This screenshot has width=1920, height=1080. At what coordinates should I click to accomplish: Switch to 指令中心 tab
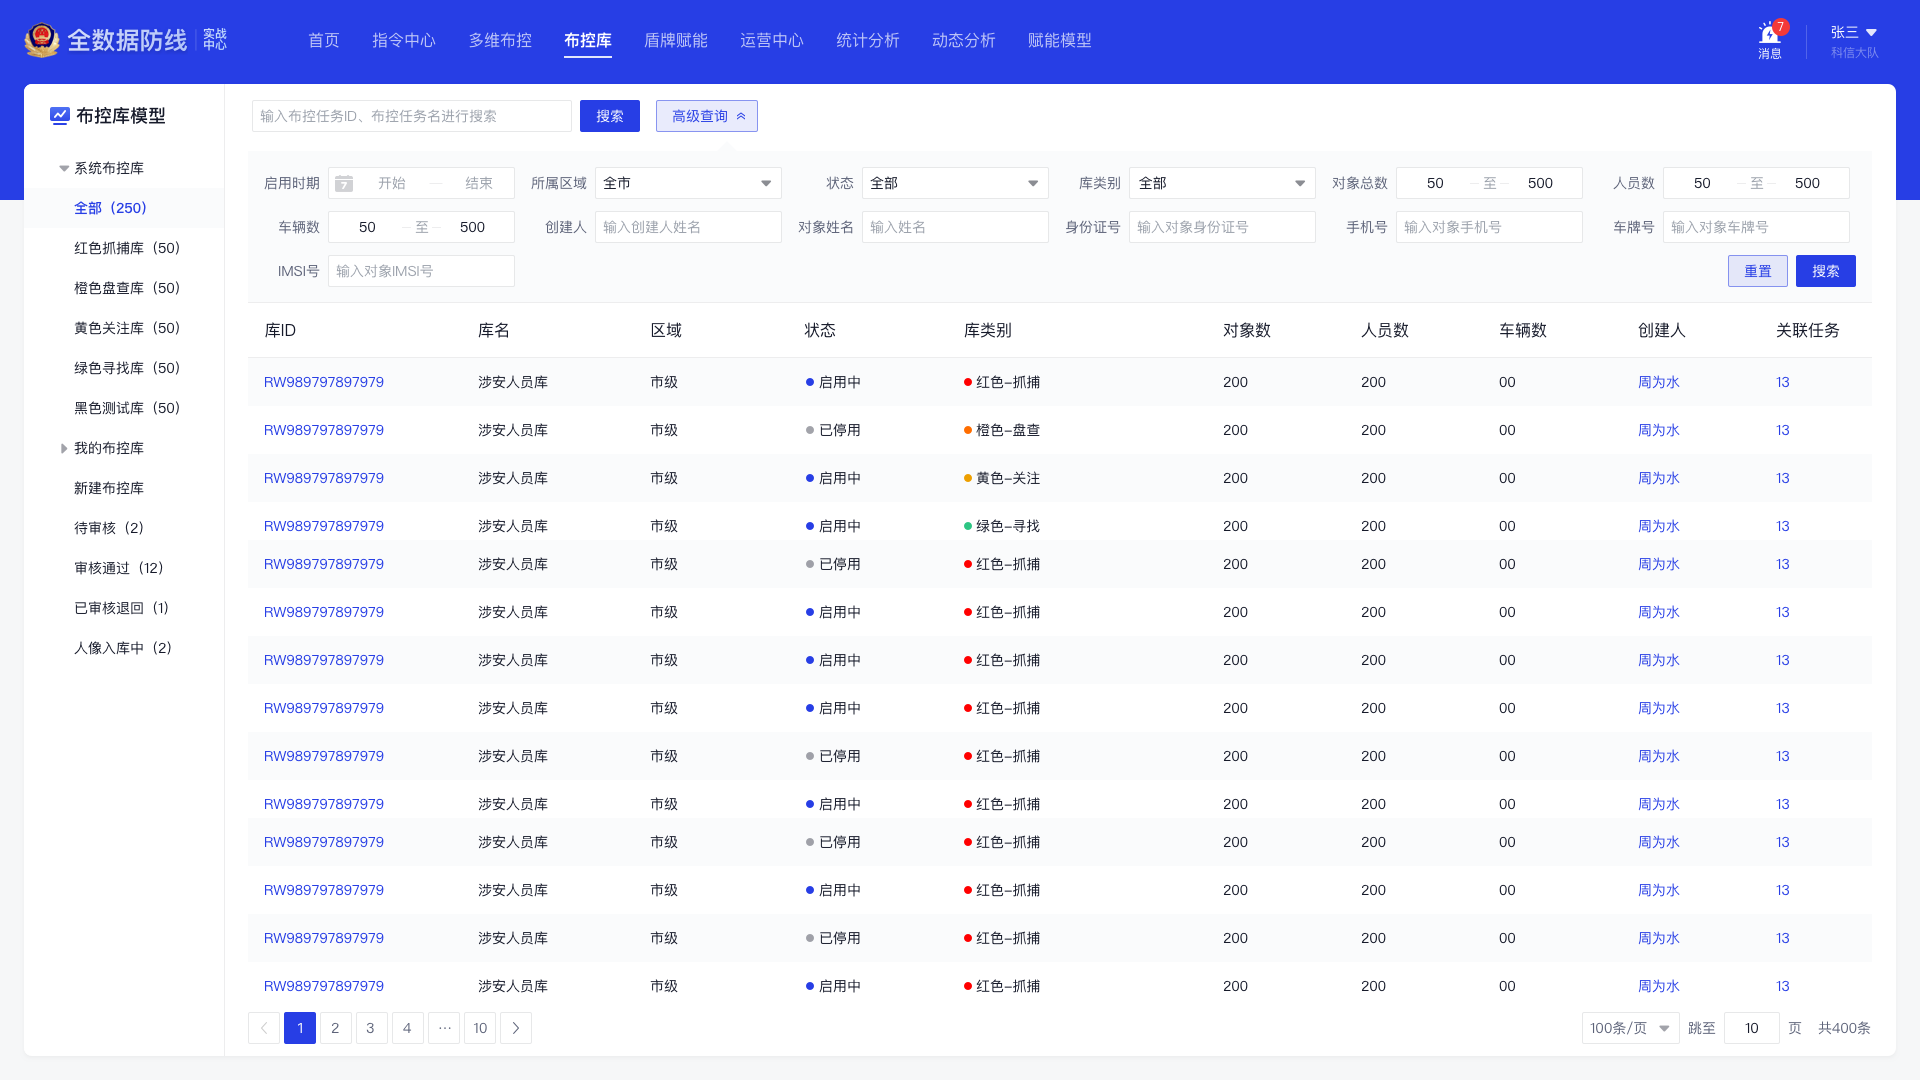point(404,40)
